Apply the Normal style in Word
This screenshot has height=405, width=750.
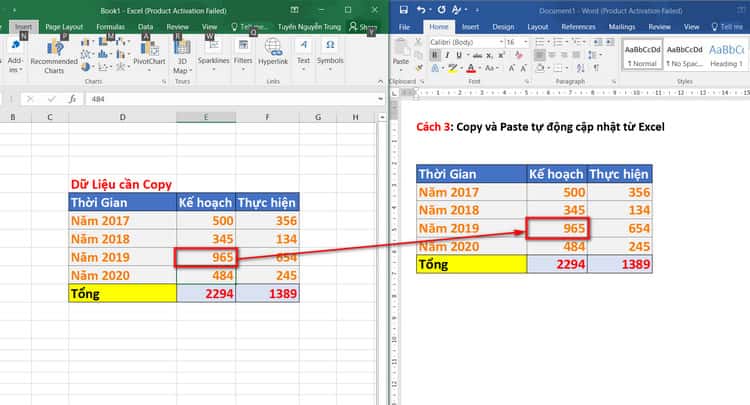click(642, 55)
